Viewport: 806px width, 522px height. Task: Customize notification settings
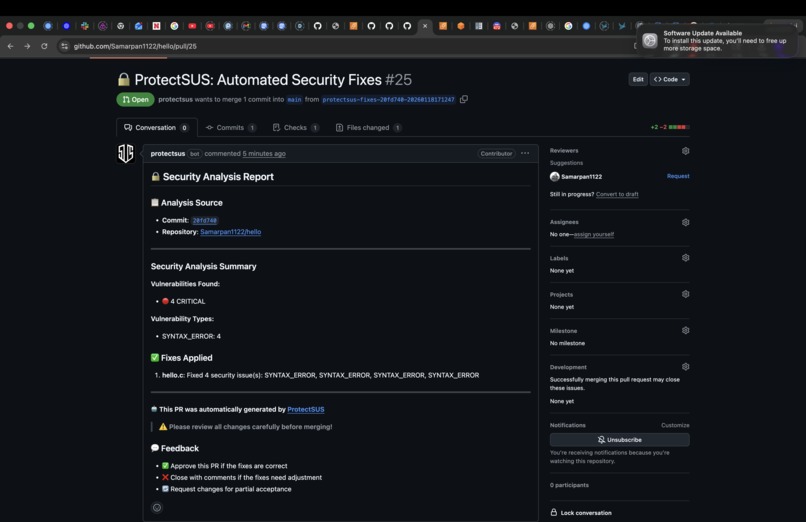point(675,425)
